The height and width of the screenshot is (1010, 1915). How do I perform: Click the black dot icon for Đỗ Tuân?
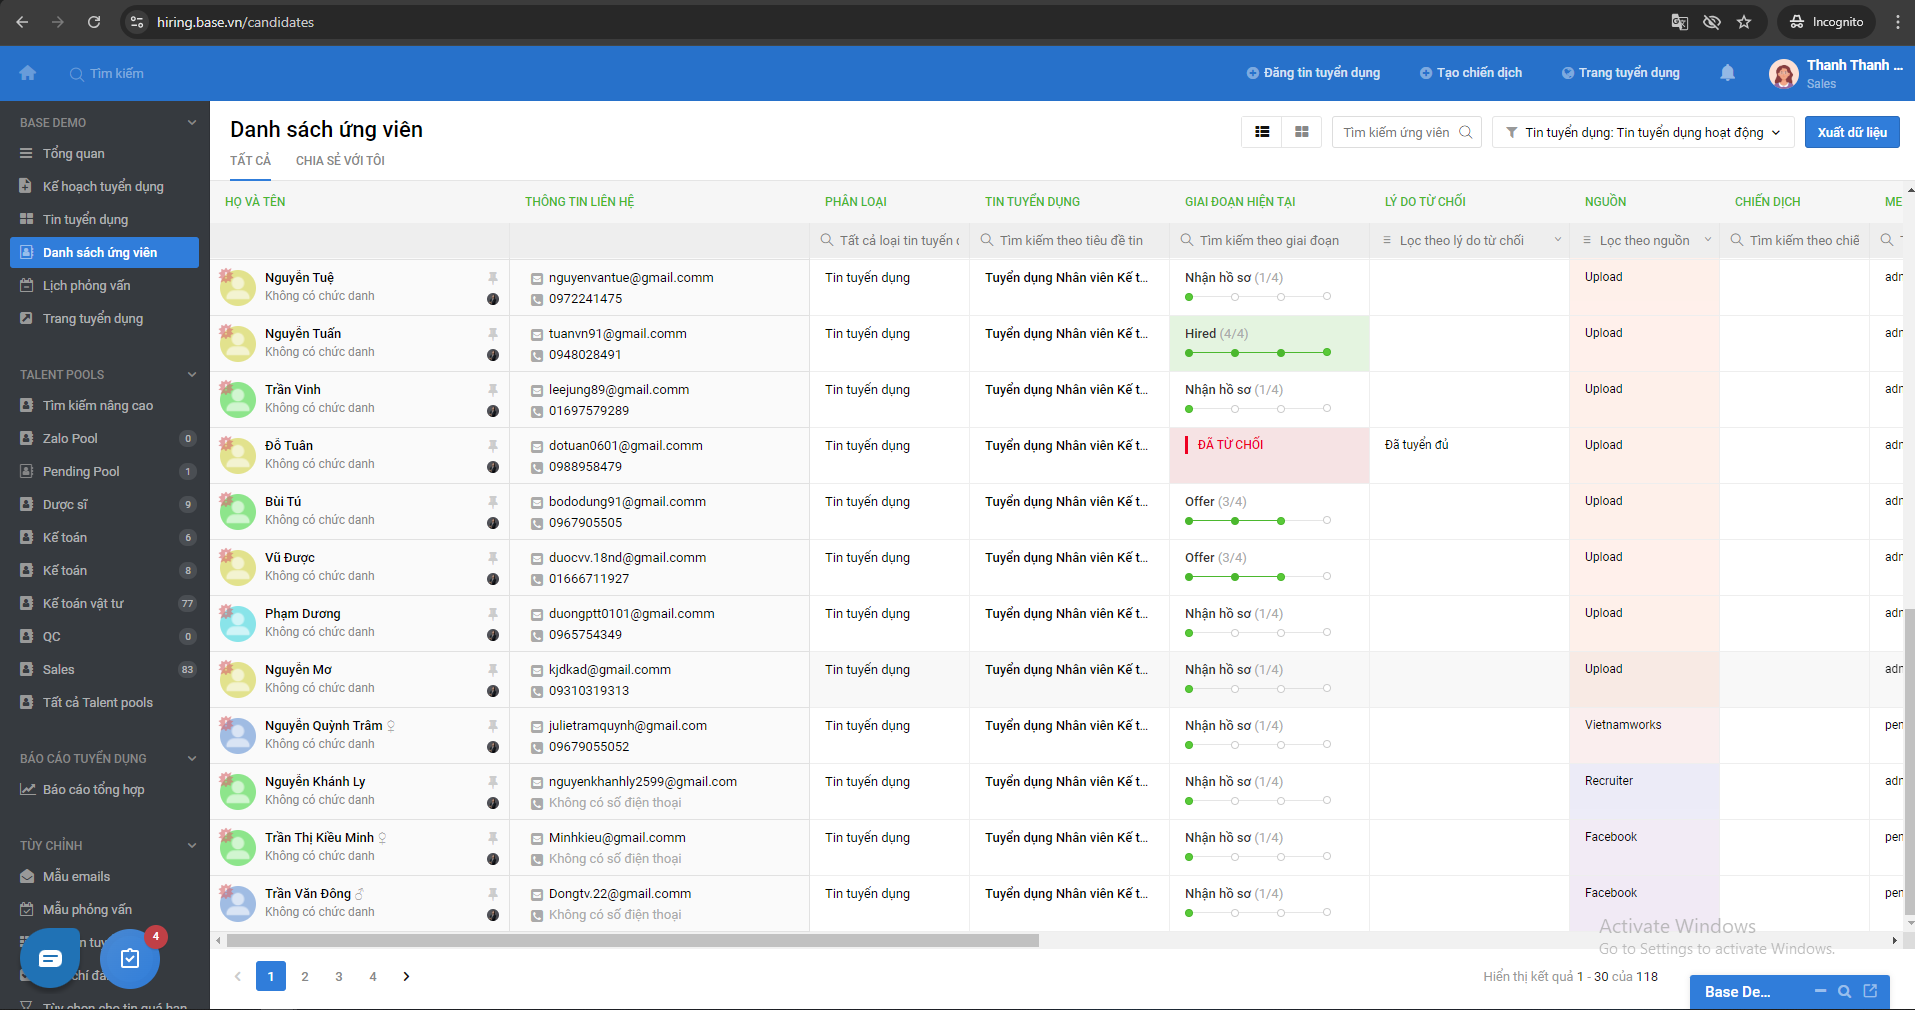click(x=493, y=467)
